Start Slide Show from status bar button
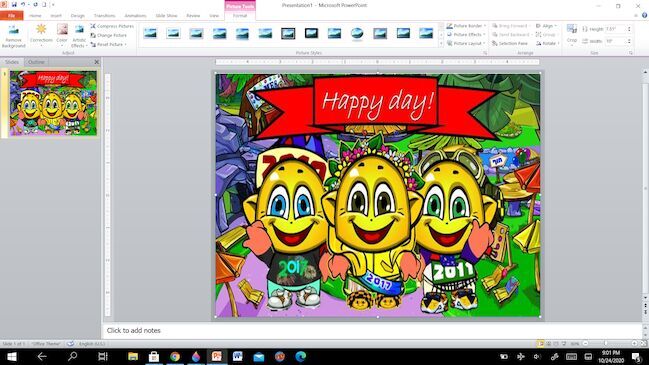This screenshot has height=365, width=649. tap(564, 343)
